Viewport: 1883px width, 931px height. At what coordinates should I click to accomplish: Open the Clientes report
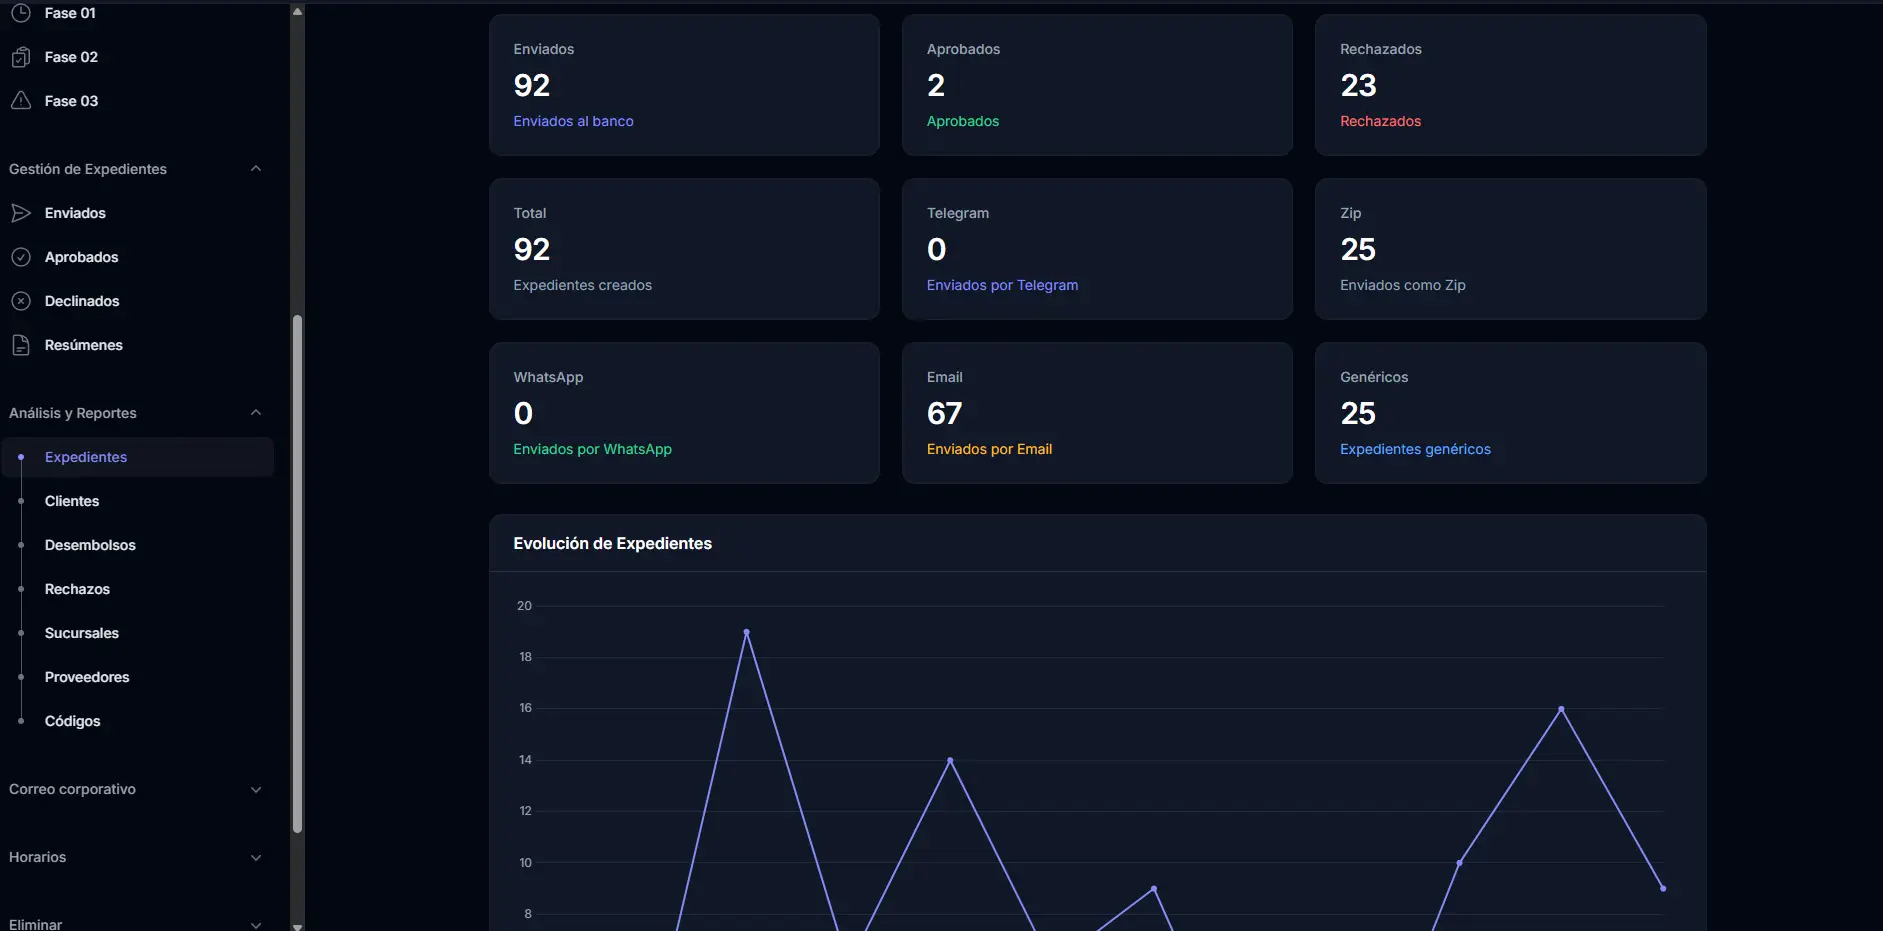(x=72, y=501)
